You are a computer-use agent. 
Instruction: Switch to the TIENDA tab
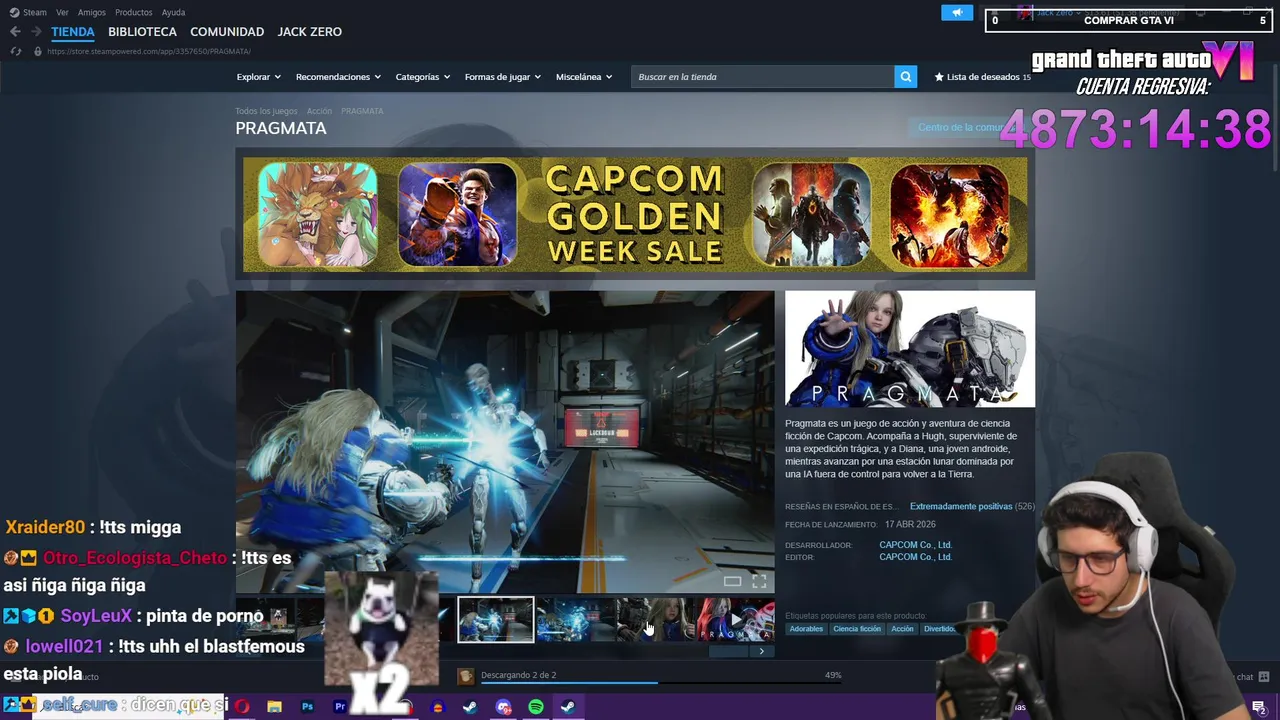[73, 32]
